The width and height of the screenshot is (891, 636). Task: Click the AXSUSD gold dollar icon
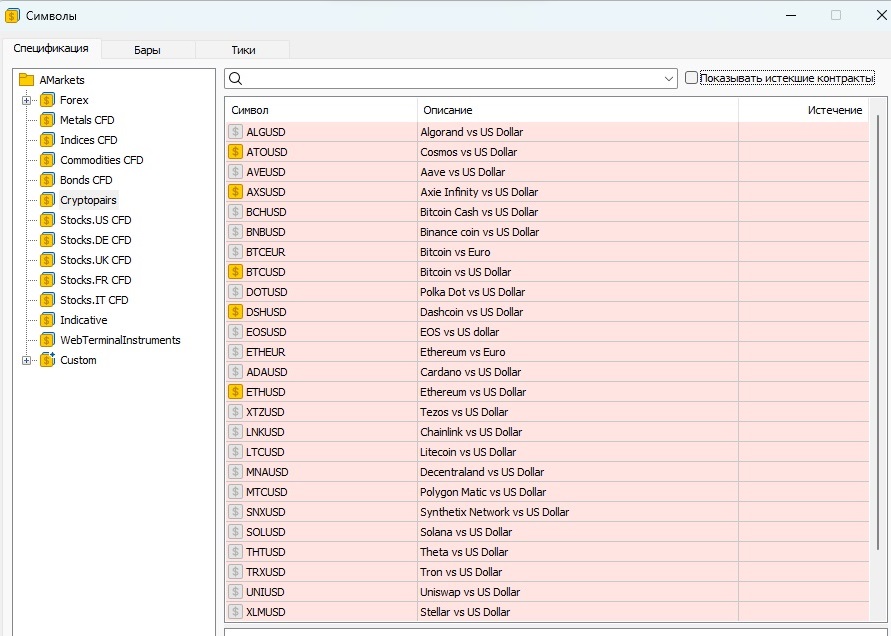pyautogui.click(x=235, y=192)
